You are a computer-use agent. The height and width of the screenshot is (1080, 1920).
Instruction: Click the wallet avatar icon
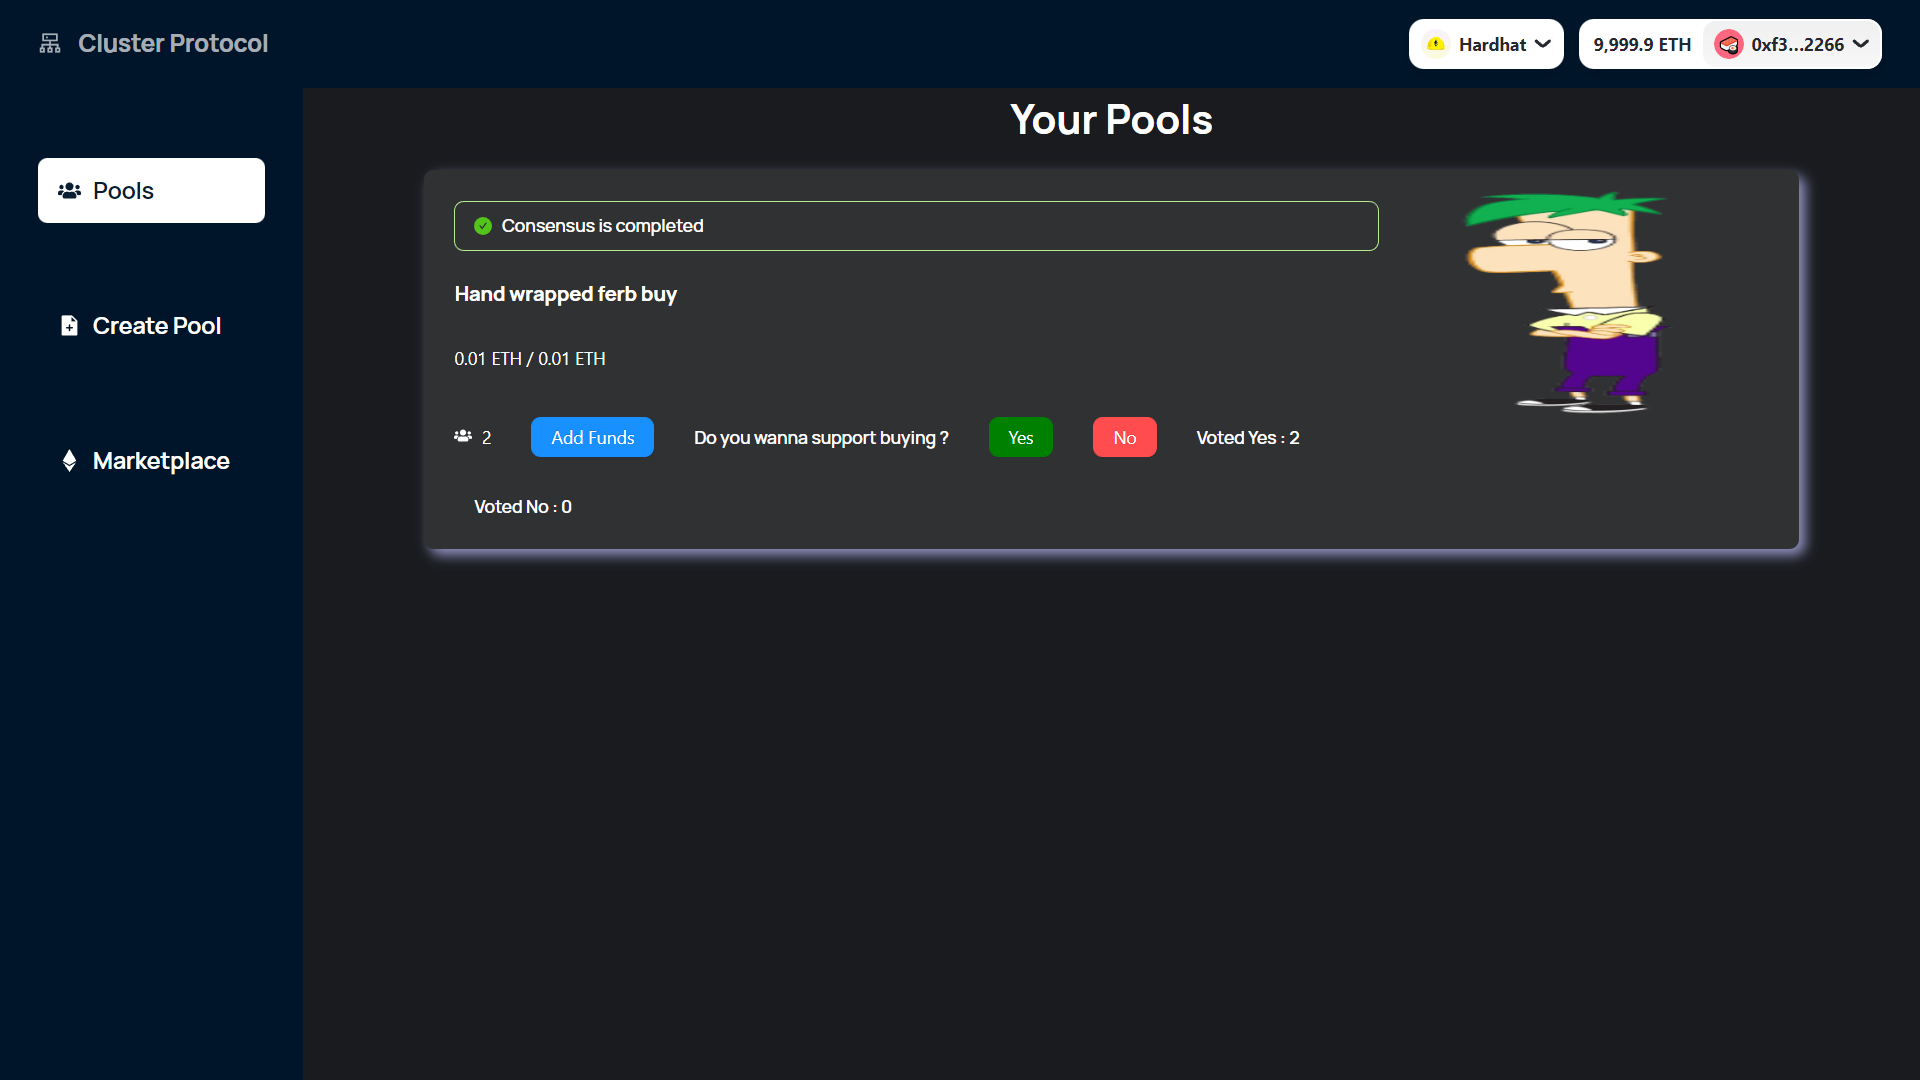(x=1728, y=44)
